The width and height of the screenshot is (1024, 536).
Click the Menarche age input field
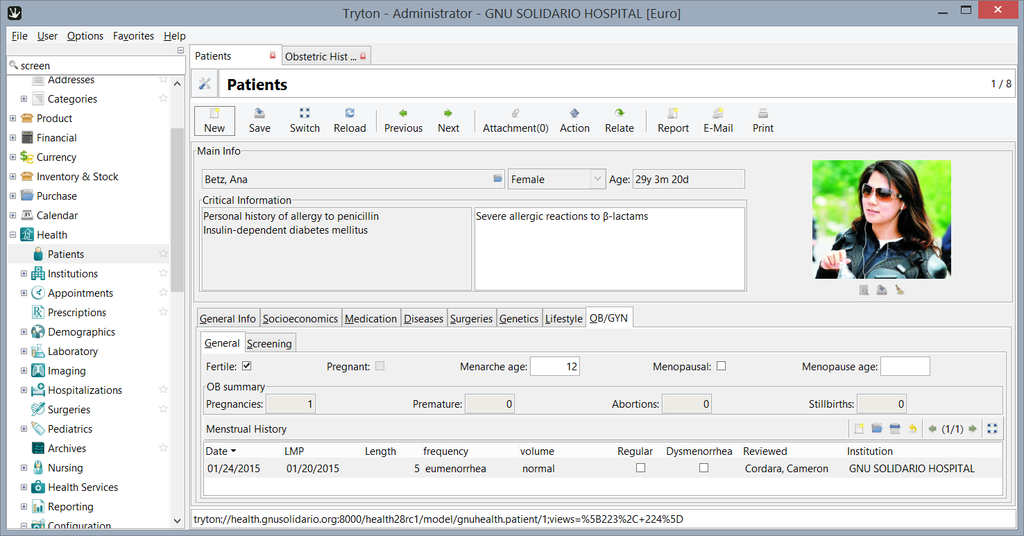tap(555, 367)
